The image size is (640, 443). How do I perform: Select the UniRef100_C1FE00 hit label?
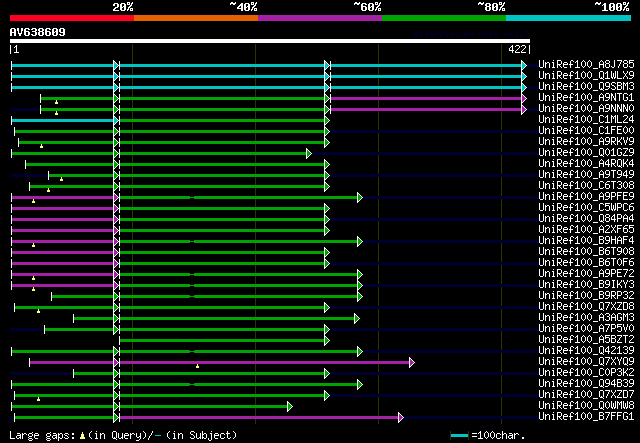tap(586, 131)
